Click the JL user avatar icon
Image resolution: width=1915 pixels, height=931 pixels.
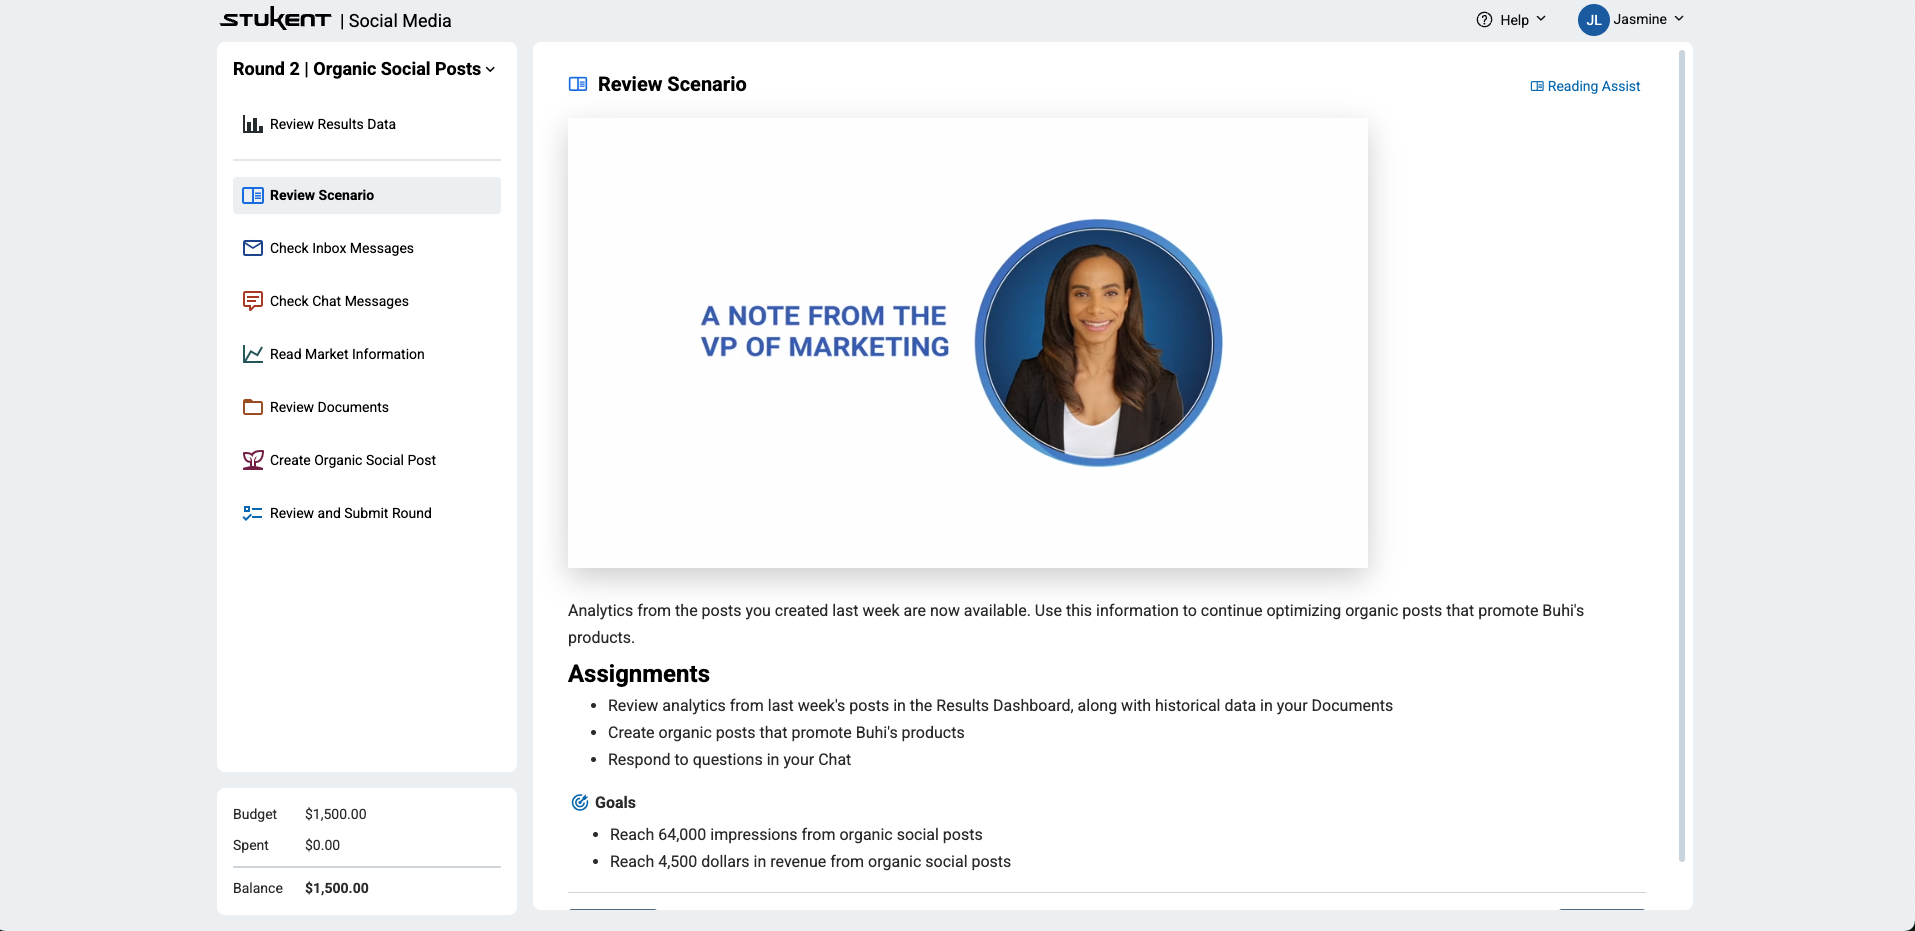[1593, 20]
